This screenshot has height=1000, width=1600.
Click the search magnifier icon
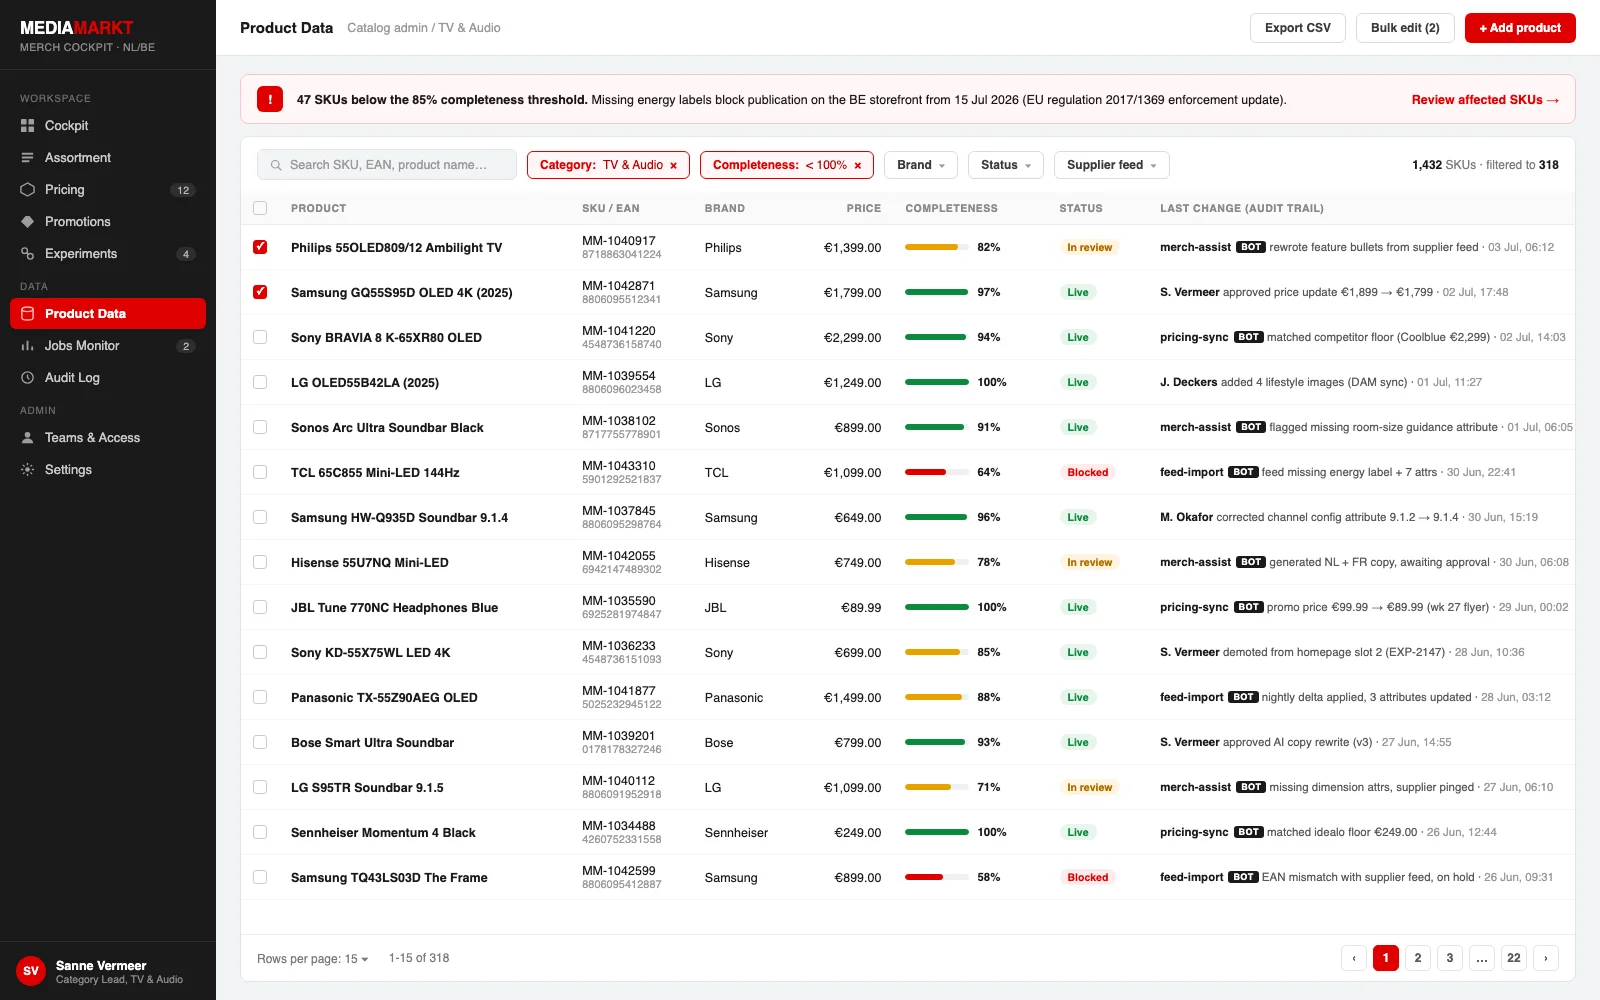[x=276, y=165]
